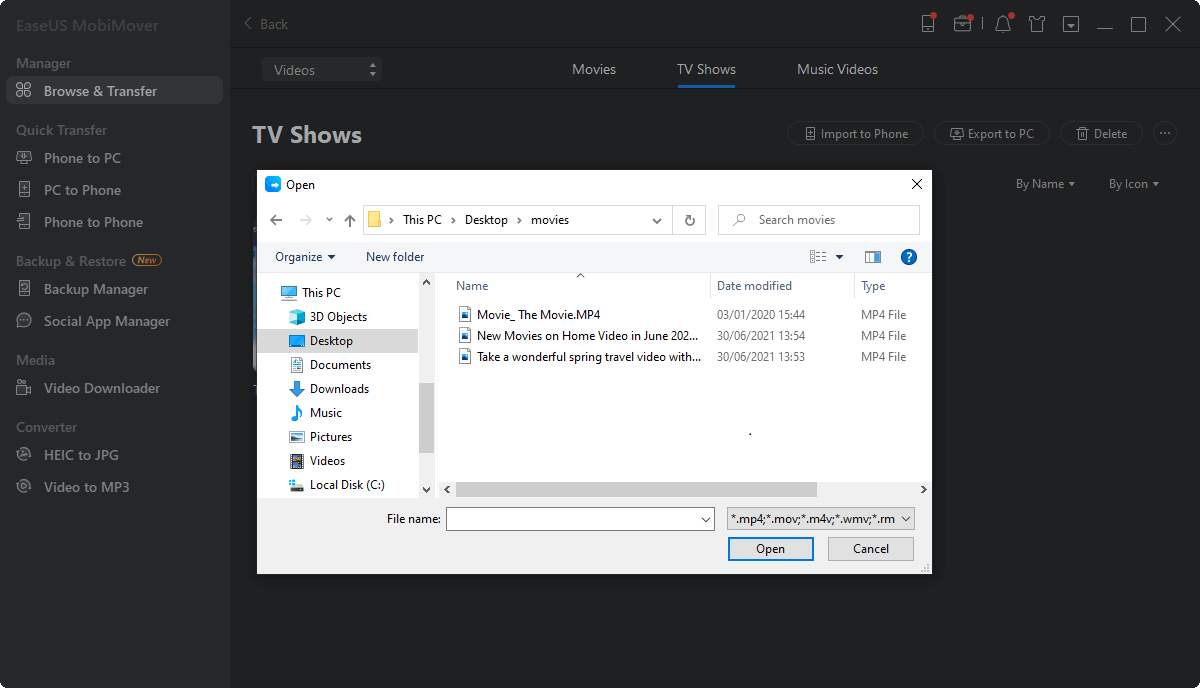The width and height of the screenshot is (1200, 688).
Task: Open Documents in the navigation pane
Action: [x=340, y=365]
